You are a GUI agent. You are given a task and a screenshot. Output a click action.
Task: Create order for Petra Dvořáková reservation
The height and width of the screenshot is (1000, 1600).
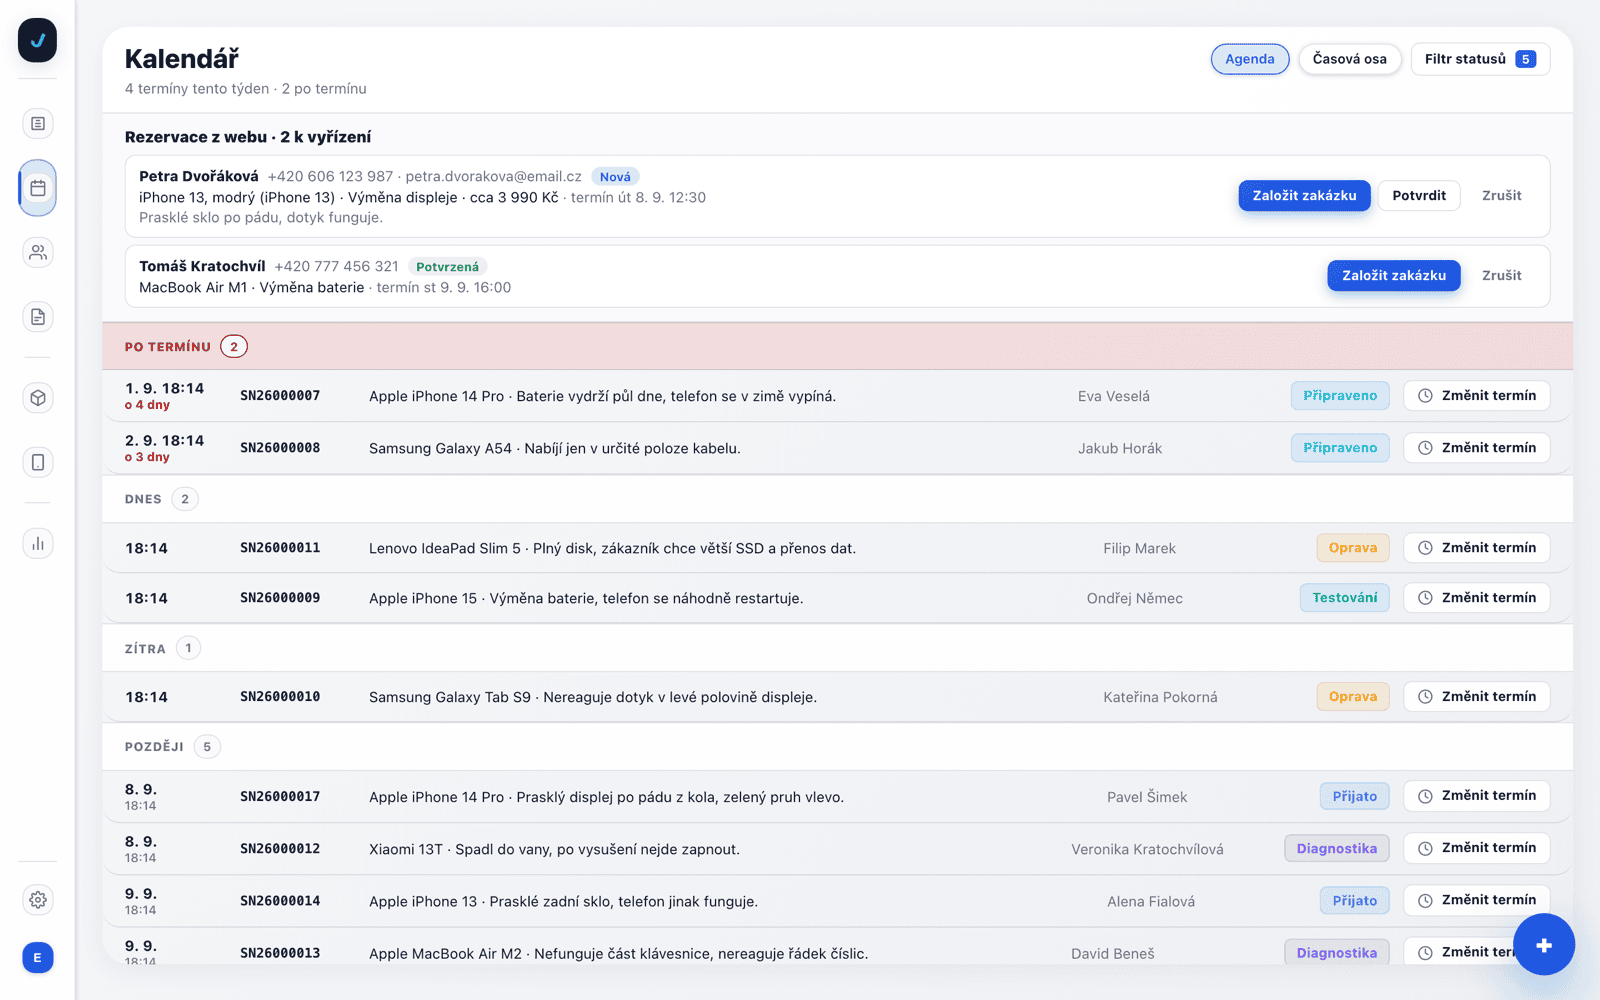pyautogui.click(x=1304, y=196)
